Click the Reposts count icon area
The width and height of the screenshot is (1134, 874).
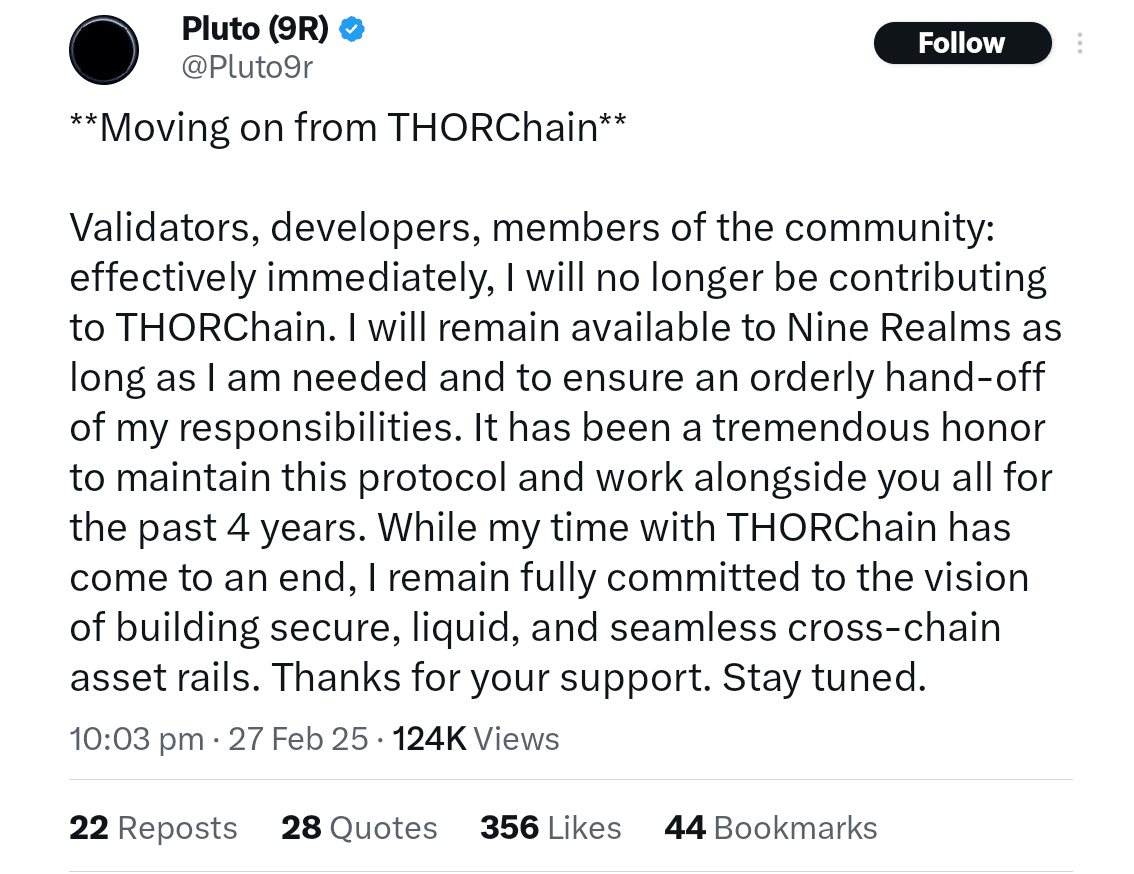pos(153,827)
